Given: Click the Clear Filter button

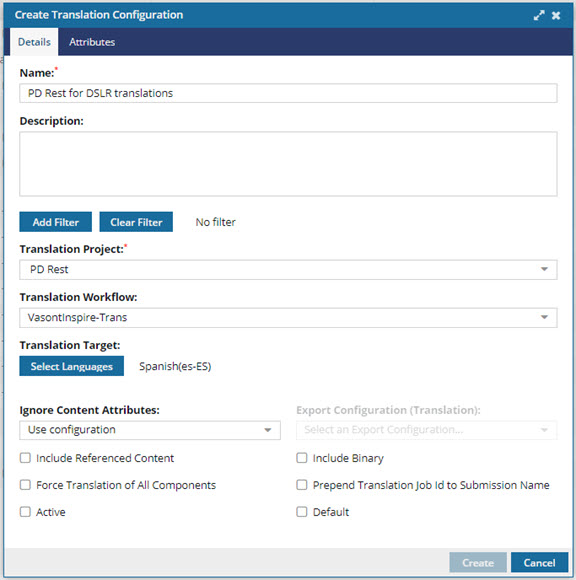Looking at the screenshot, I should point(136,222).
